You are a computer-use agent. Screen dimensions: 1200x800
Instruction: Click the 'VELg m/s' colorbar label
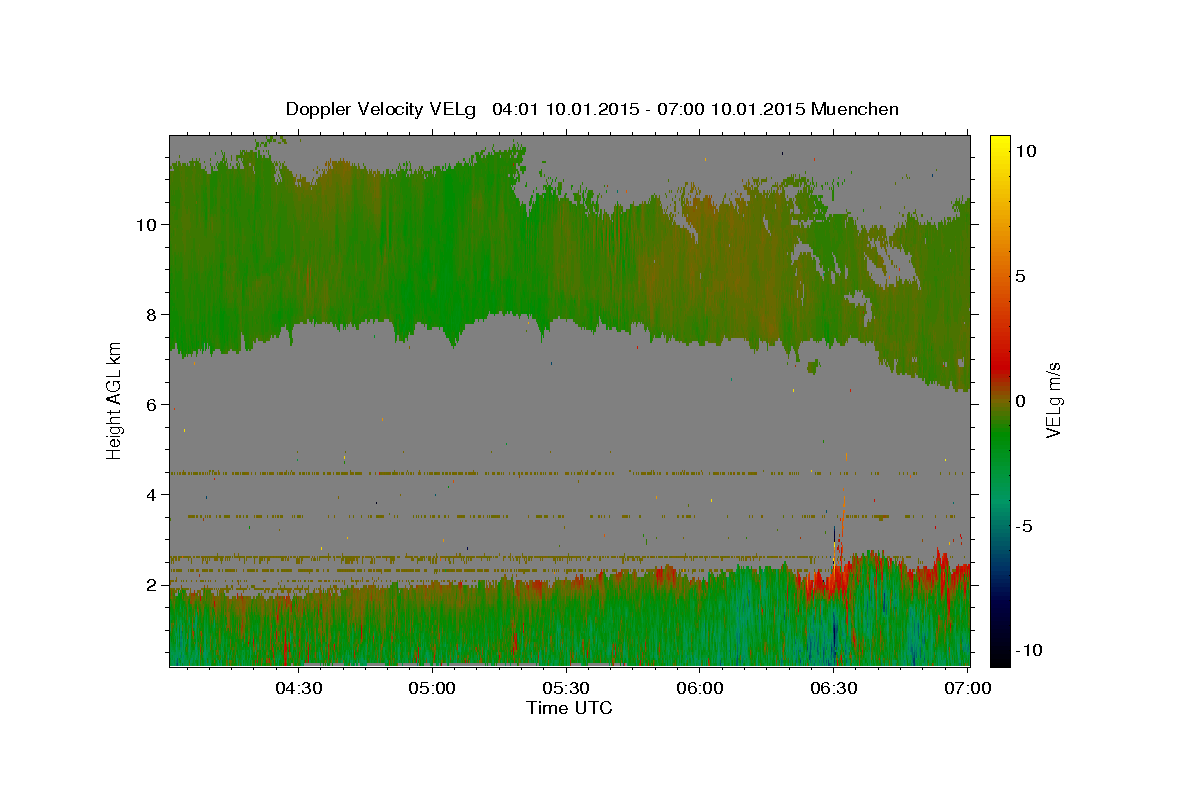[1053, 401]
